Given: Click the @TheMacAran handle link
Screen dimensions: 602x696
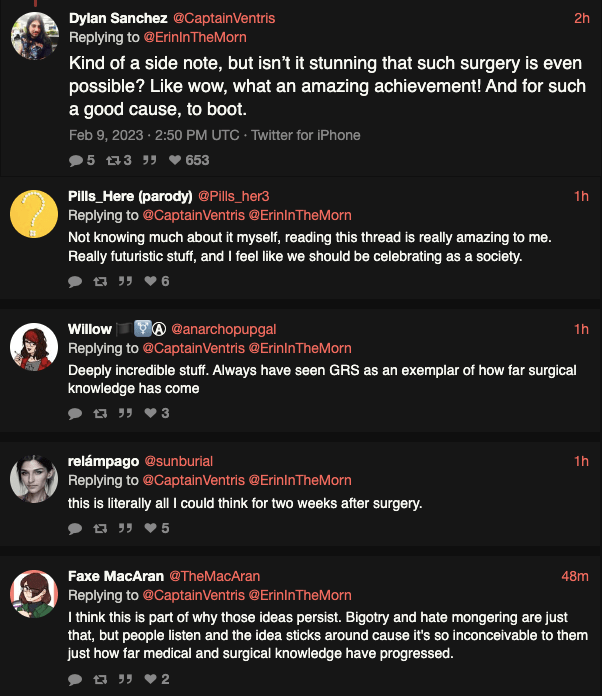Looking at the screenshot, I should [x=214, y=576].
